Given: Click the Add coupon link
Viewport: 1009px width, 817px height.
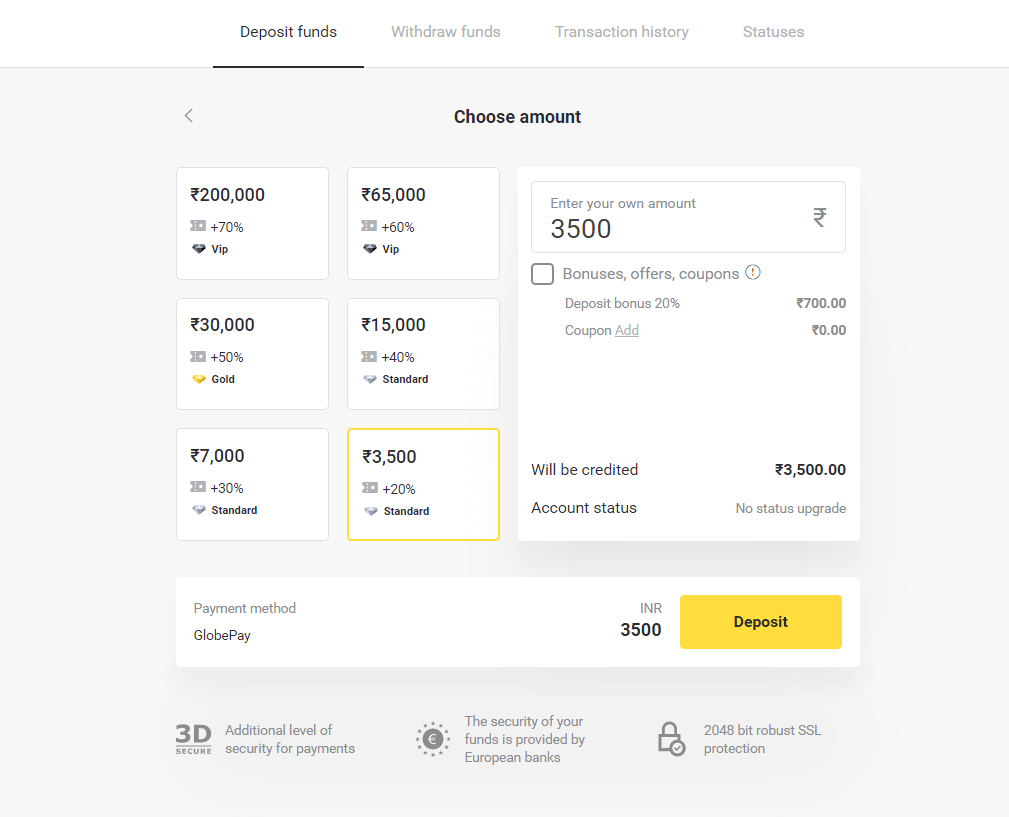Looking at the screenshot, I should click(x=627, y=330).
